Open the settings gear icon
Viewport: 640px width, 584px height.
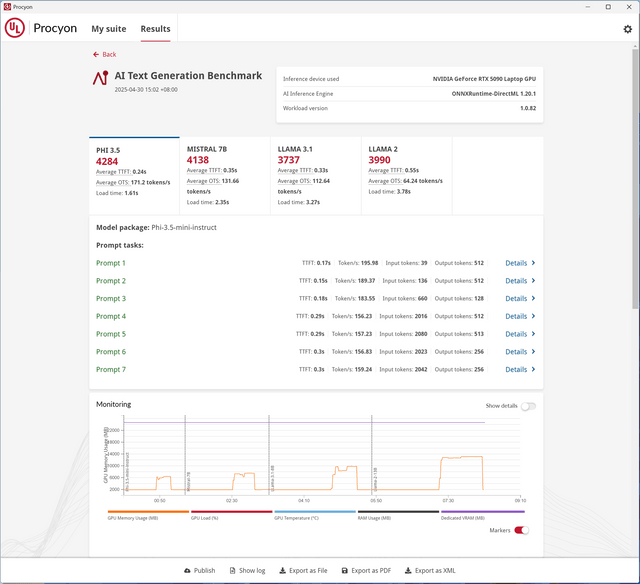[x=627, y=29]
